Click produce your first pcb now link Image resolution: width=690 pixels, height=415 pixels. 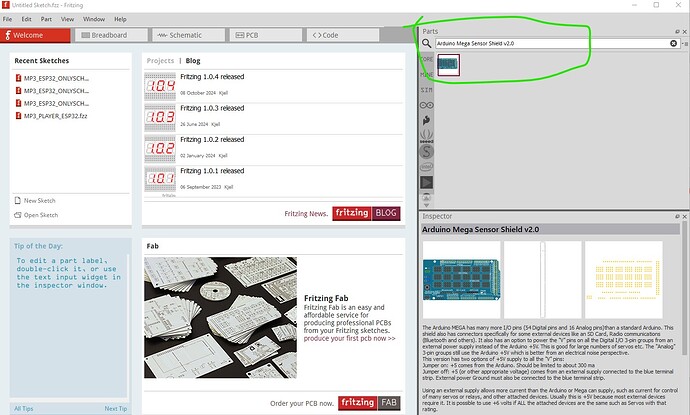349,338
